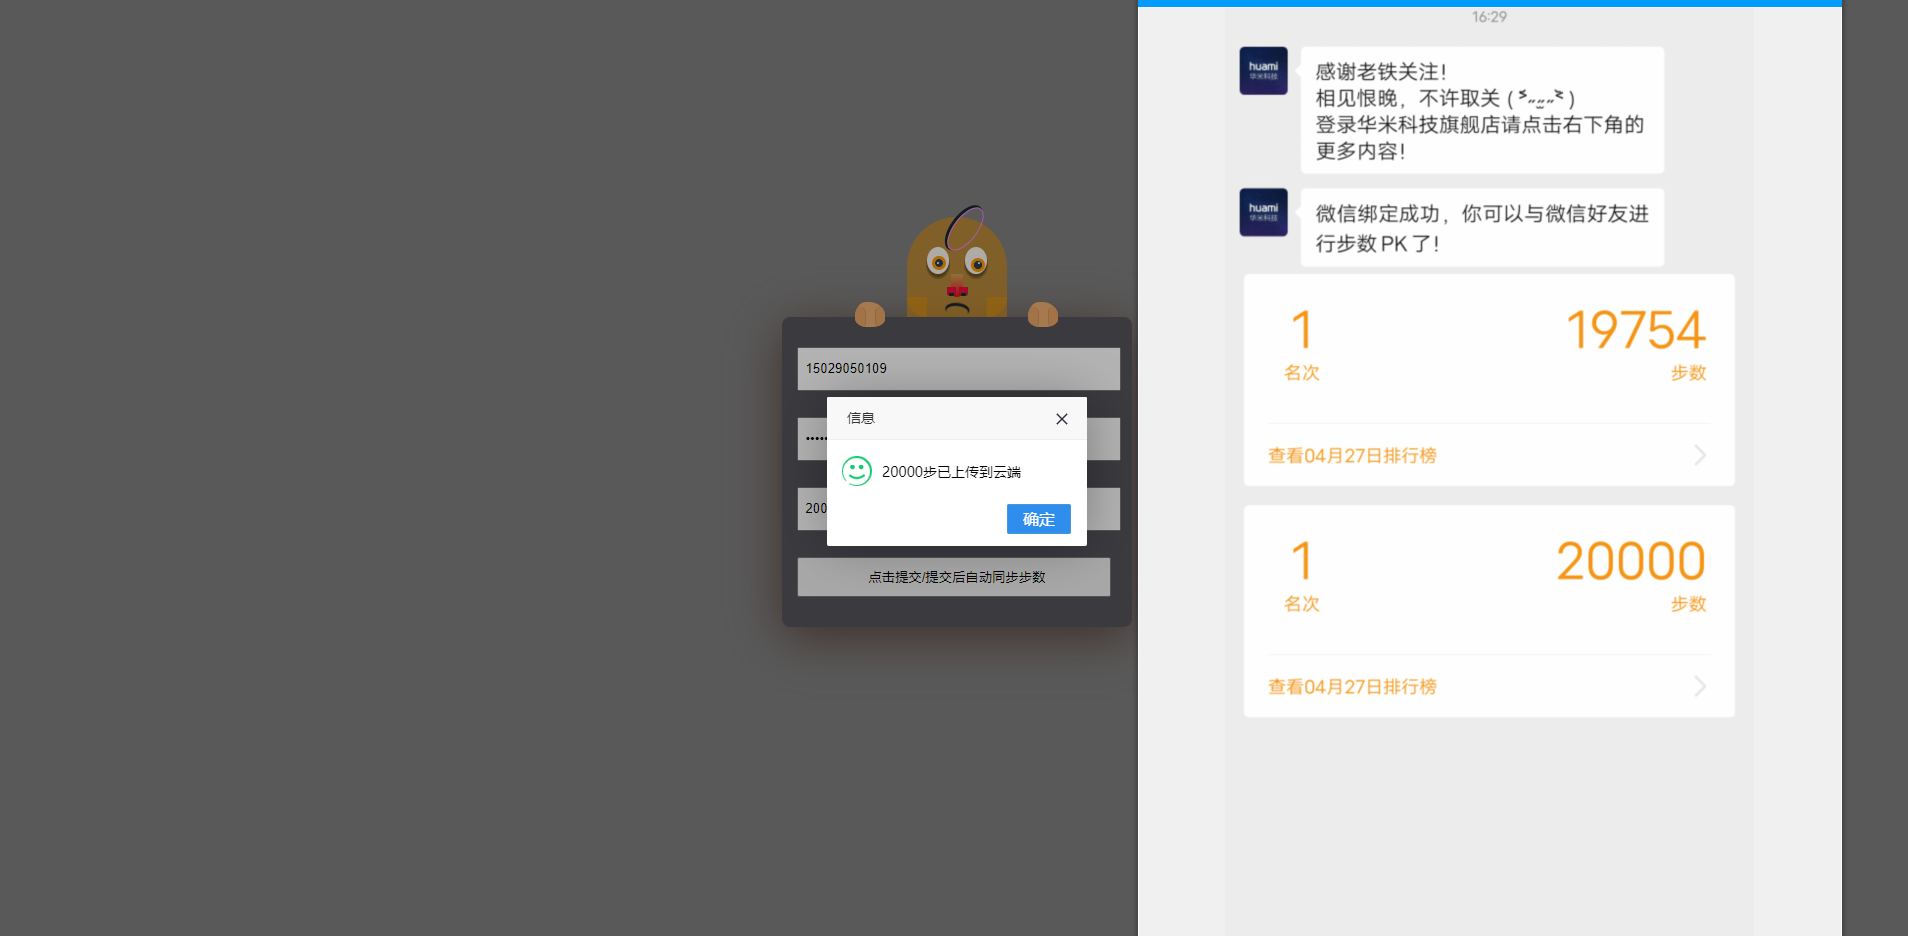Click the mascot's right hand
This screenshot has height=936, width=1908.
coord(1043,315)
